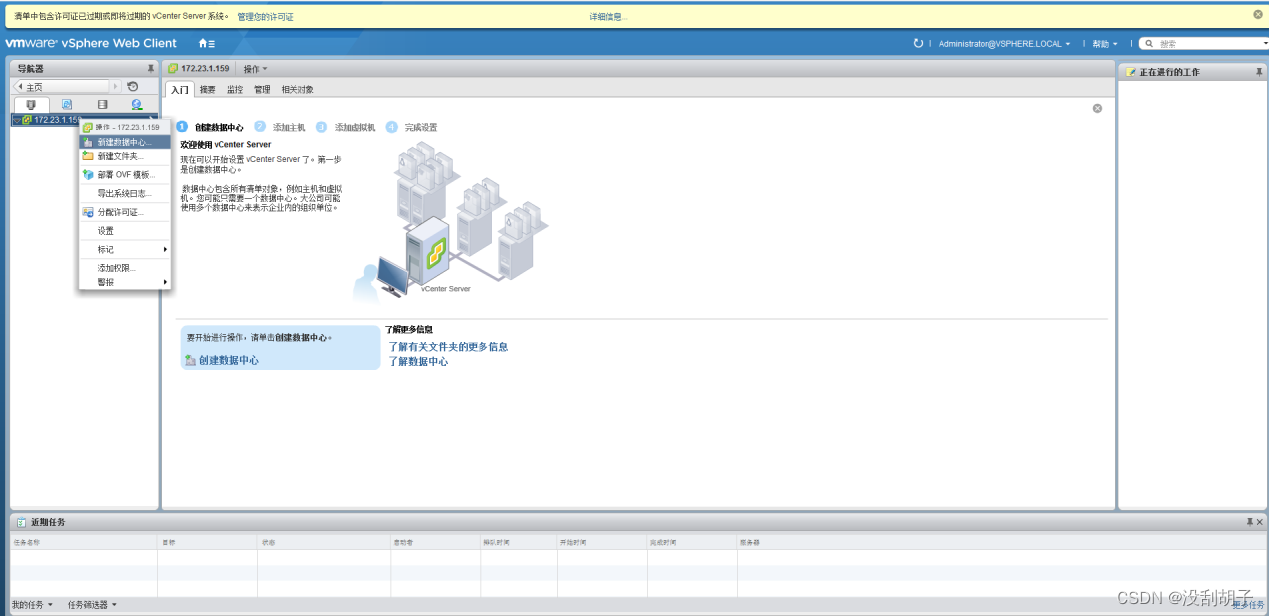The image size is (1269, 616).
Task: Switch to VMs and Templates navigator tab
Action: click(67, 104)
